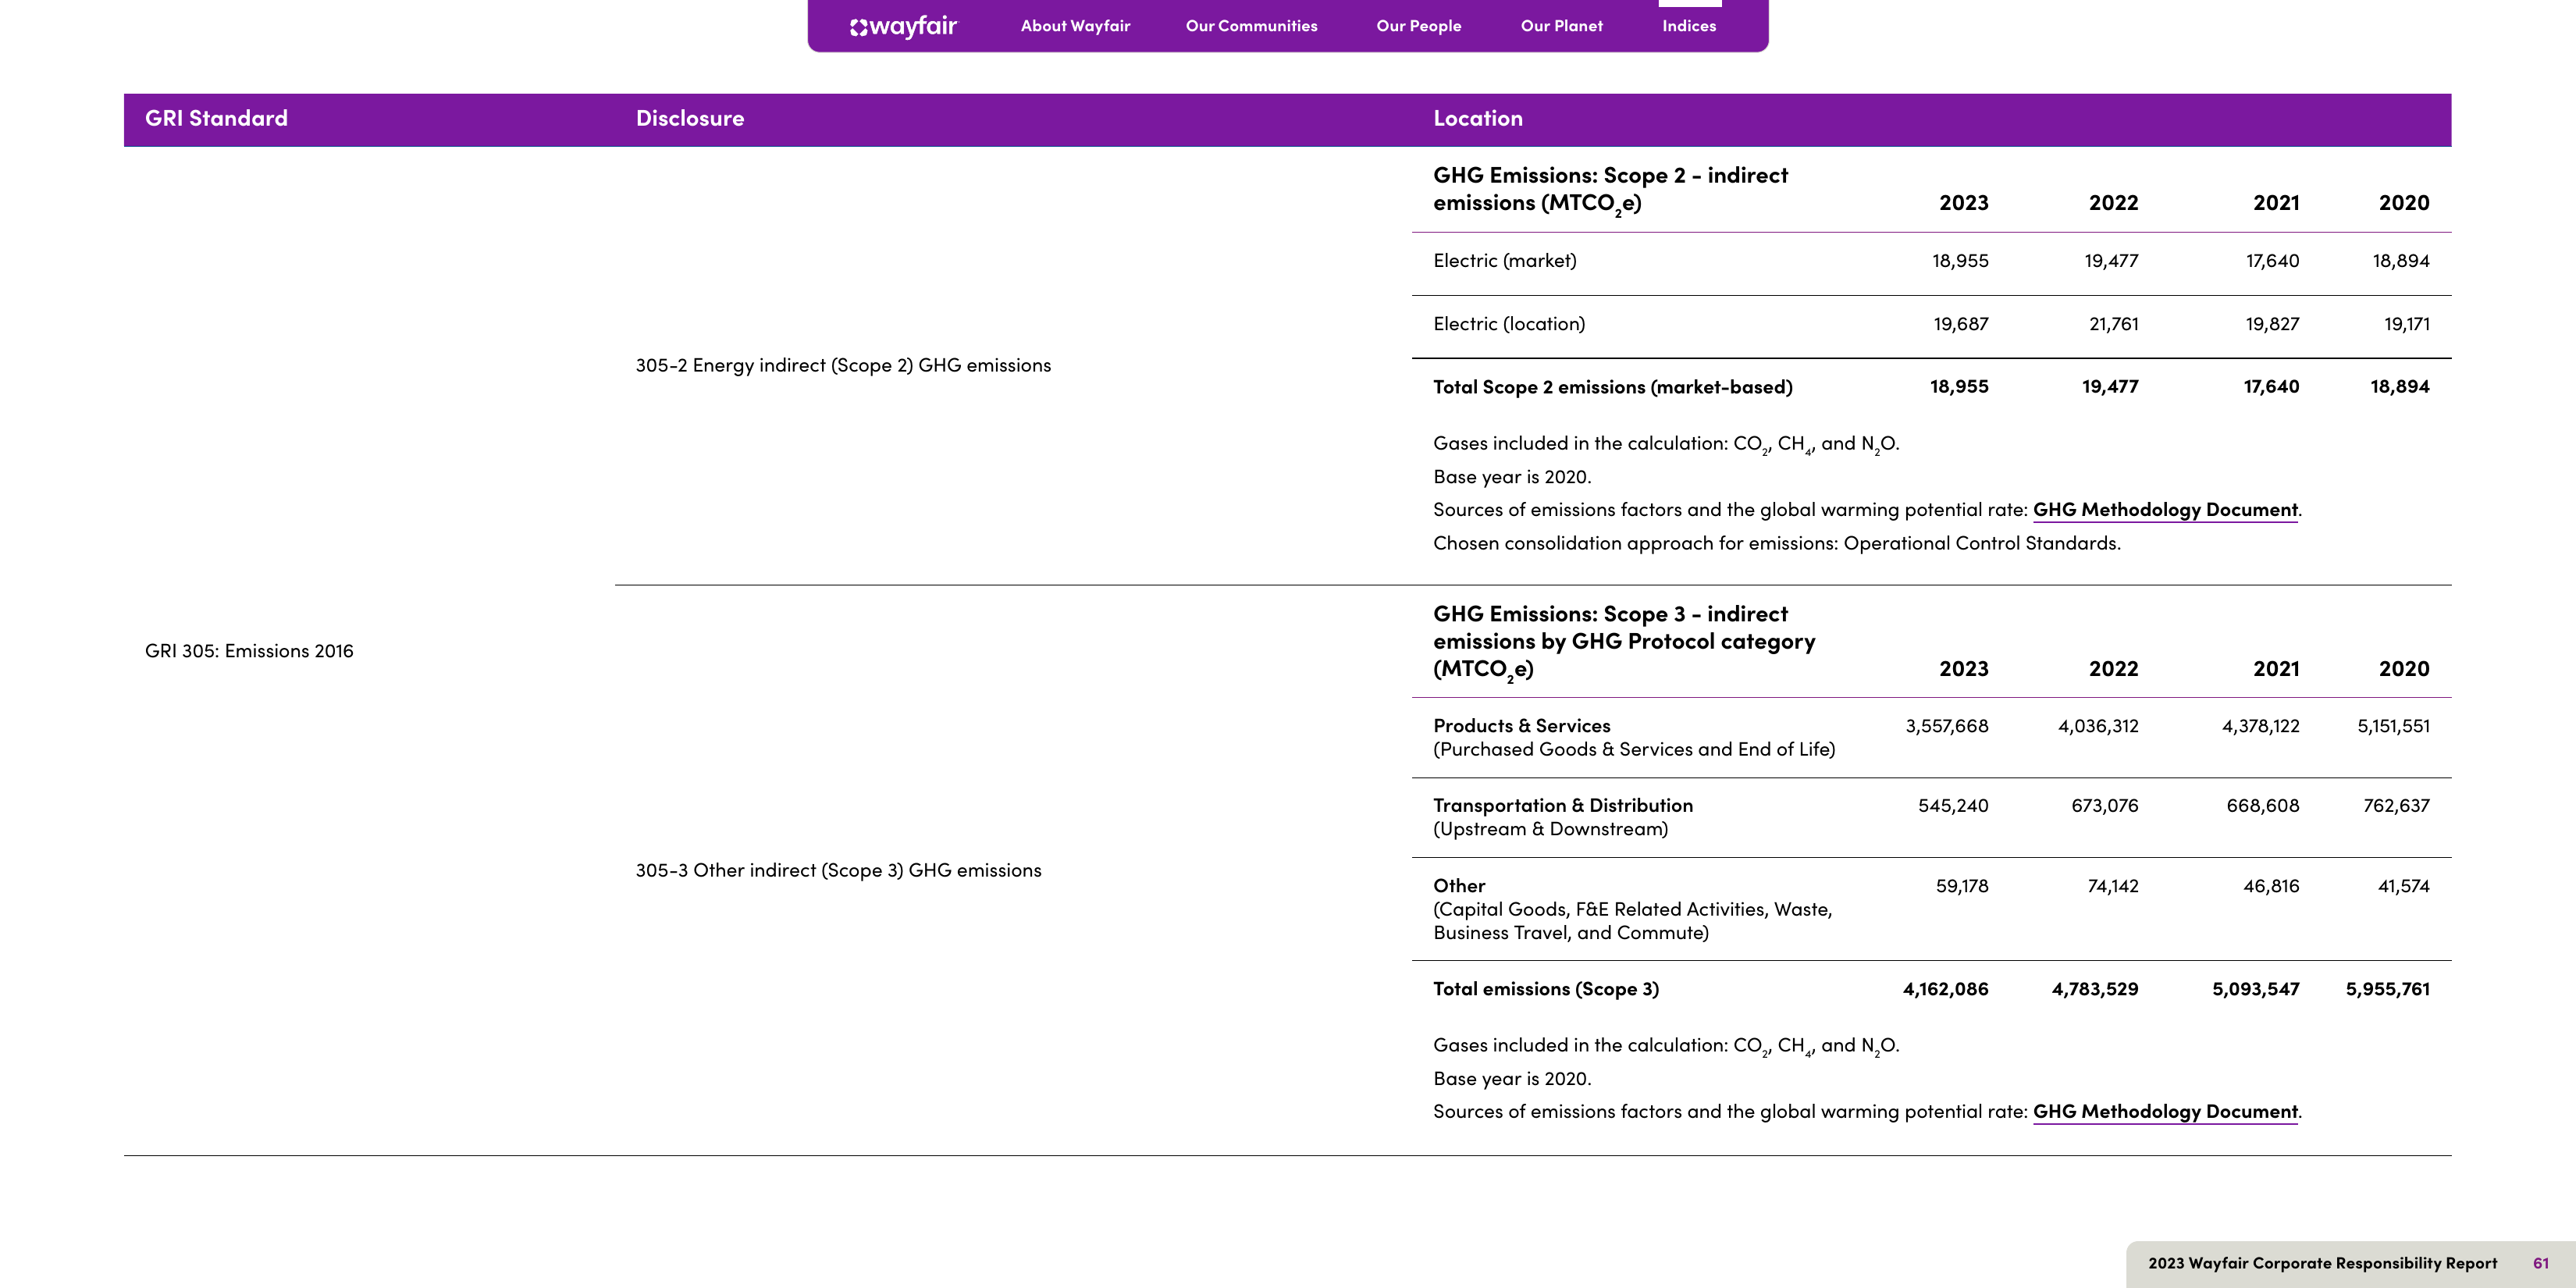Screen dimensions: 2576x1288
Task: Select Products & Services 2023 value 3,557,668
Action: (1947, 726)
